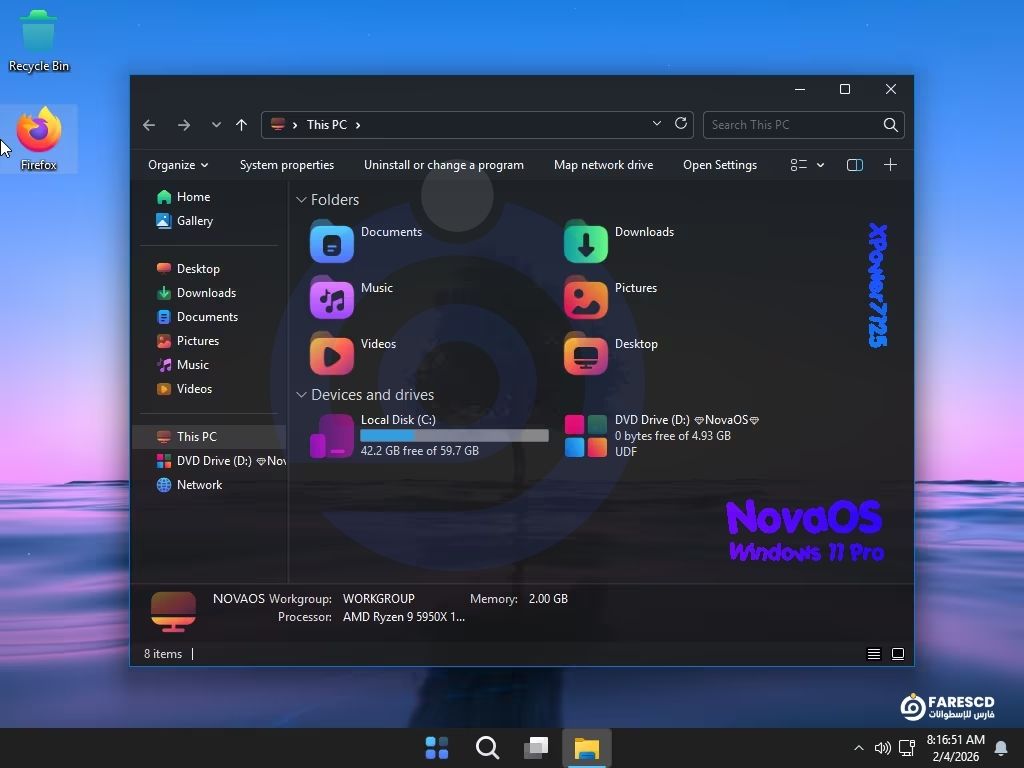Click the Local Disk C: capacity bar

[x=454, y=436]
